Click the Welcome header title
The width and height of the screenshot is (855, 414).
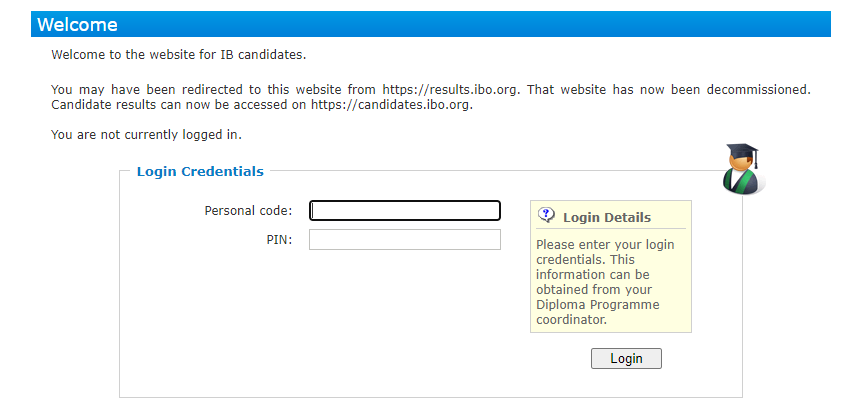tap(77, 25)
